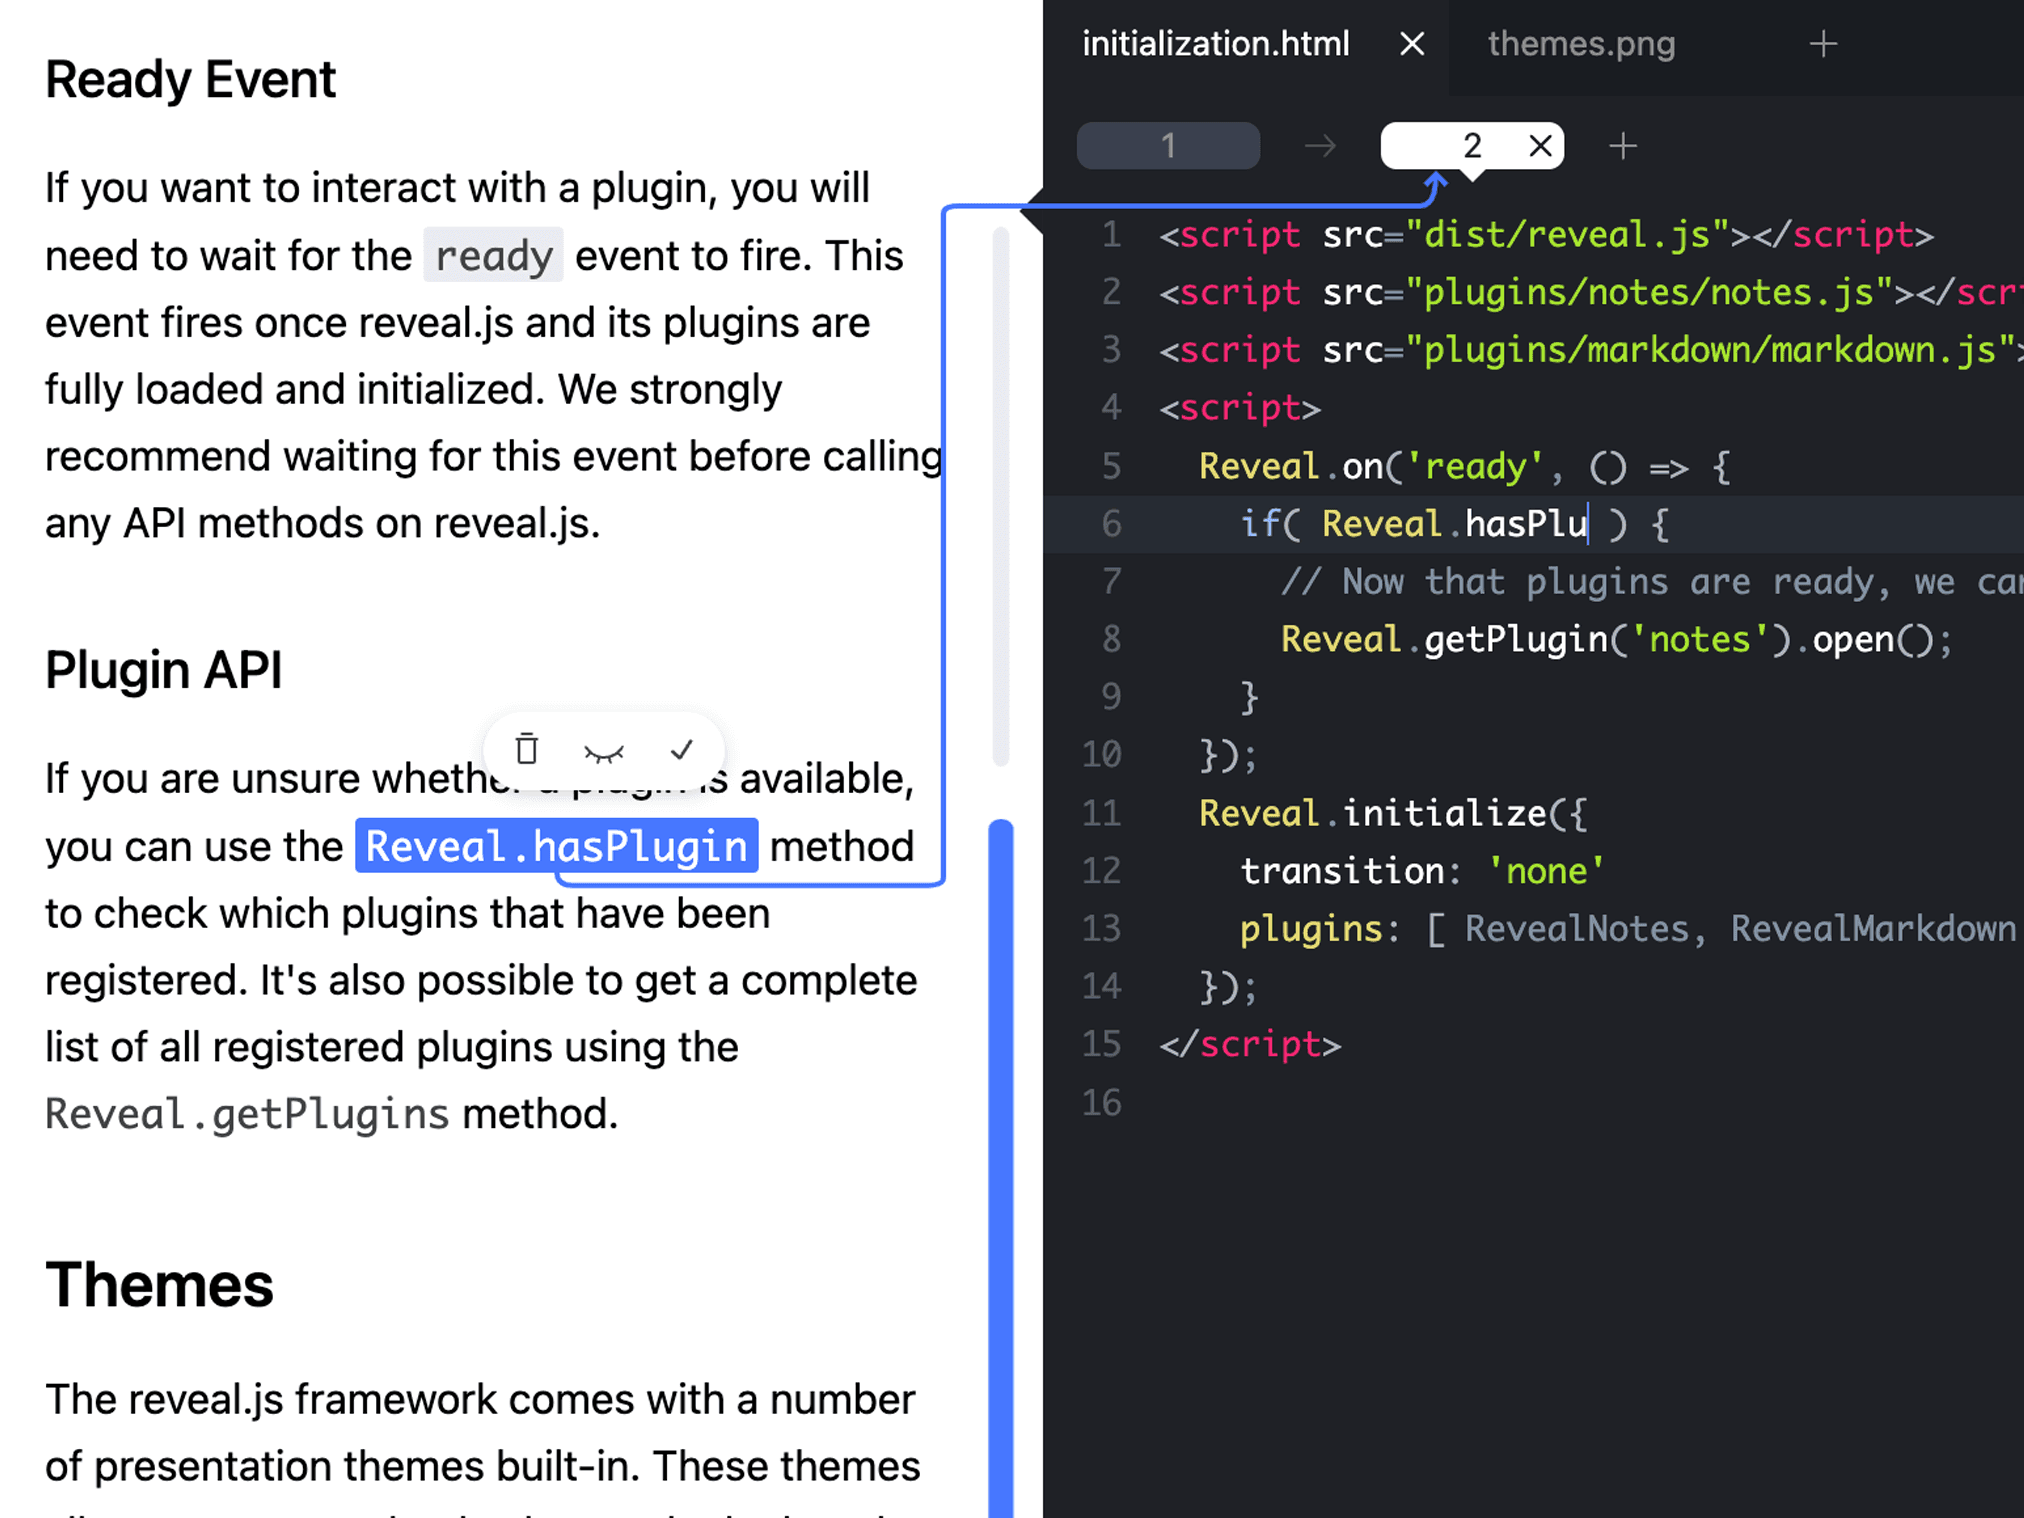Click the trash delete annotation icon

(527, 749)
